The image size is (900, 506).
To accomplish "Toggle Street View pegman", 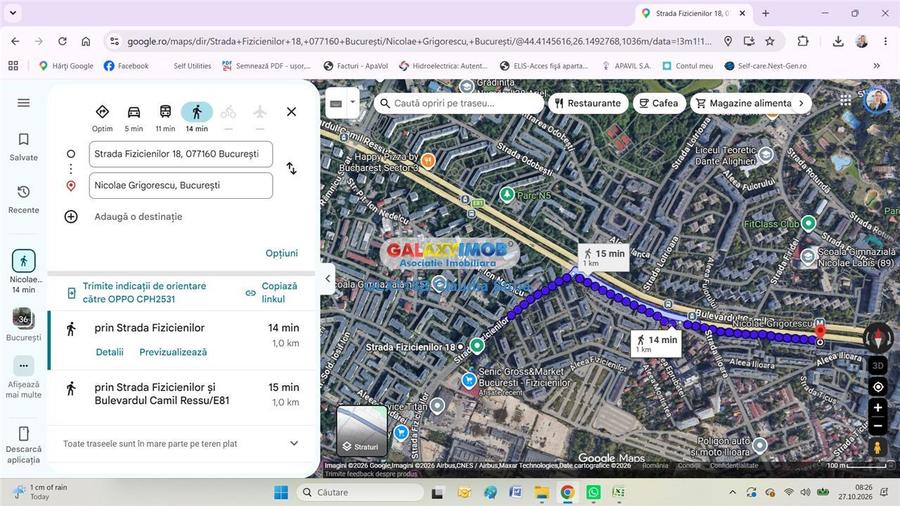I will (878, 447).
